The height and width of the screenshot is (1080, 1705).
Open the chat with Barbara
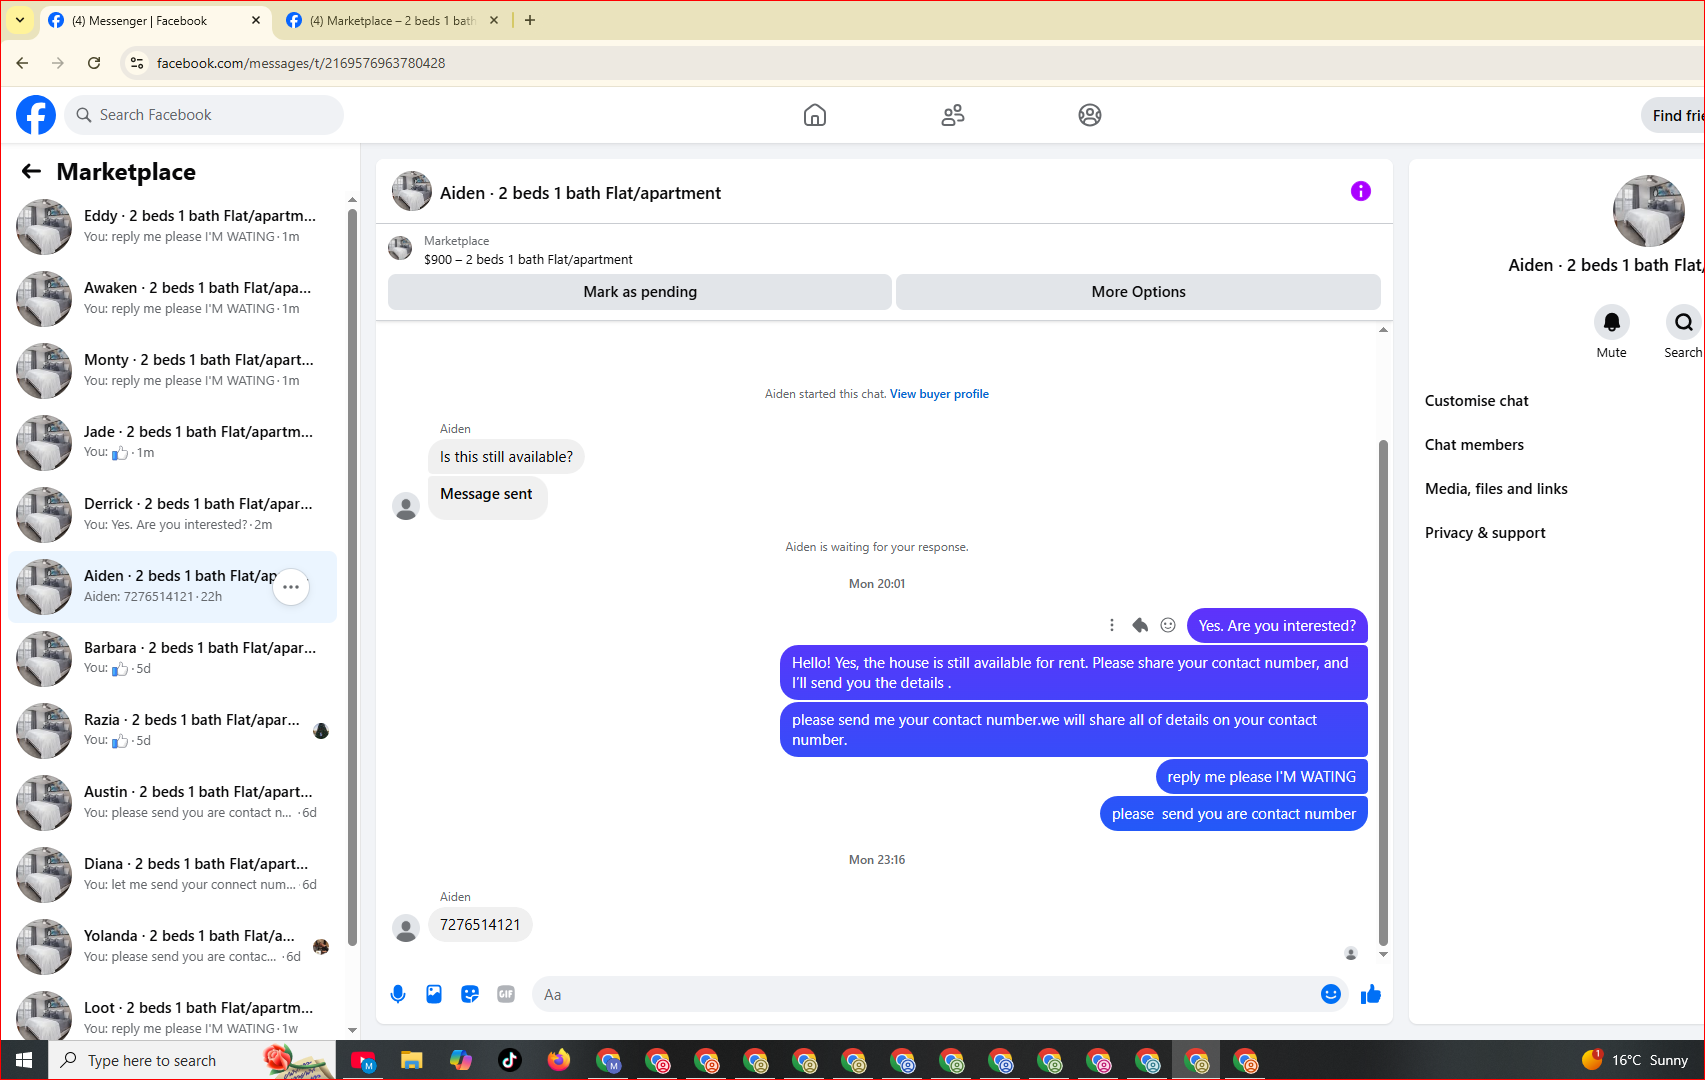coord(172,659)
